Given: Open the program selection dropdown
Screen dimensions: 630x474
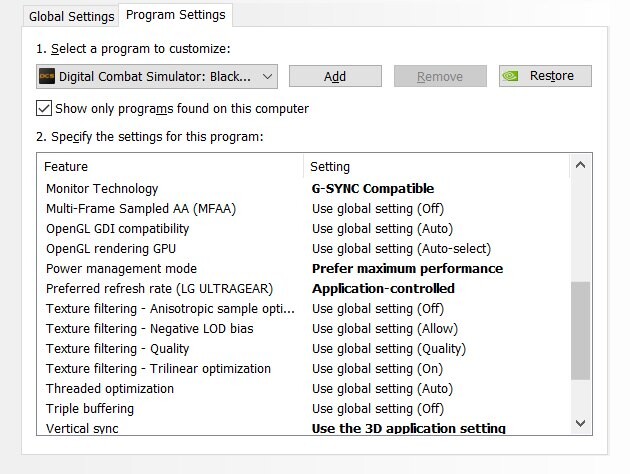Looking at the screenshot, I should (x=157, y=76).
